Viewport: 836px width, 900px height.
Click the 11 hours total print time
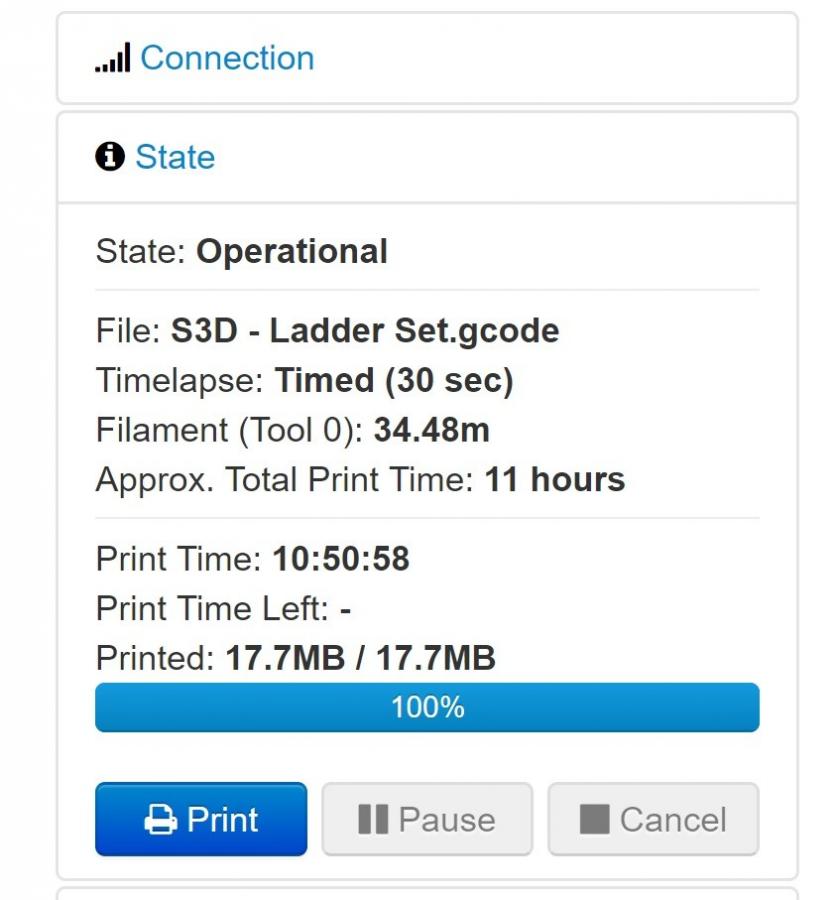(x=555, y=479)
